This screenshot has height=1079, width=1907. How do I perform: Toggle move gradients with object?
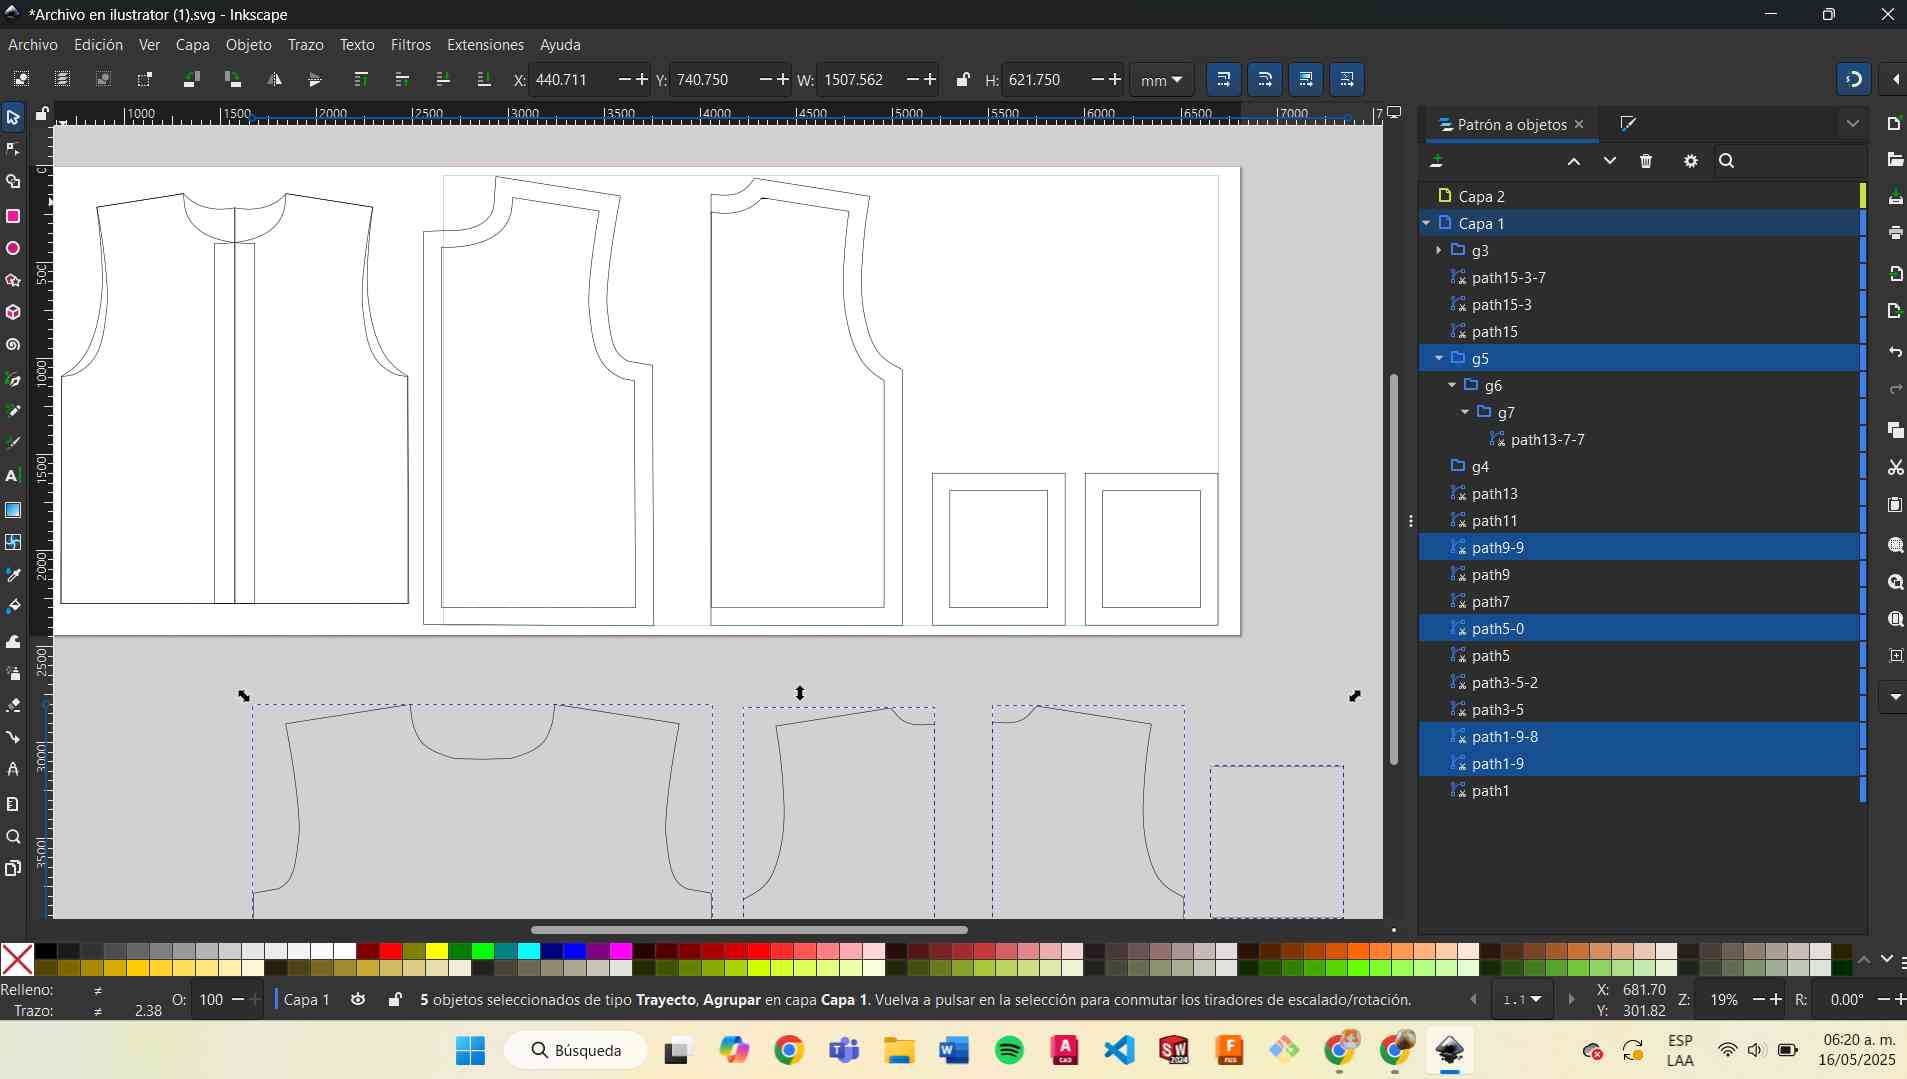coord(1306,79)
